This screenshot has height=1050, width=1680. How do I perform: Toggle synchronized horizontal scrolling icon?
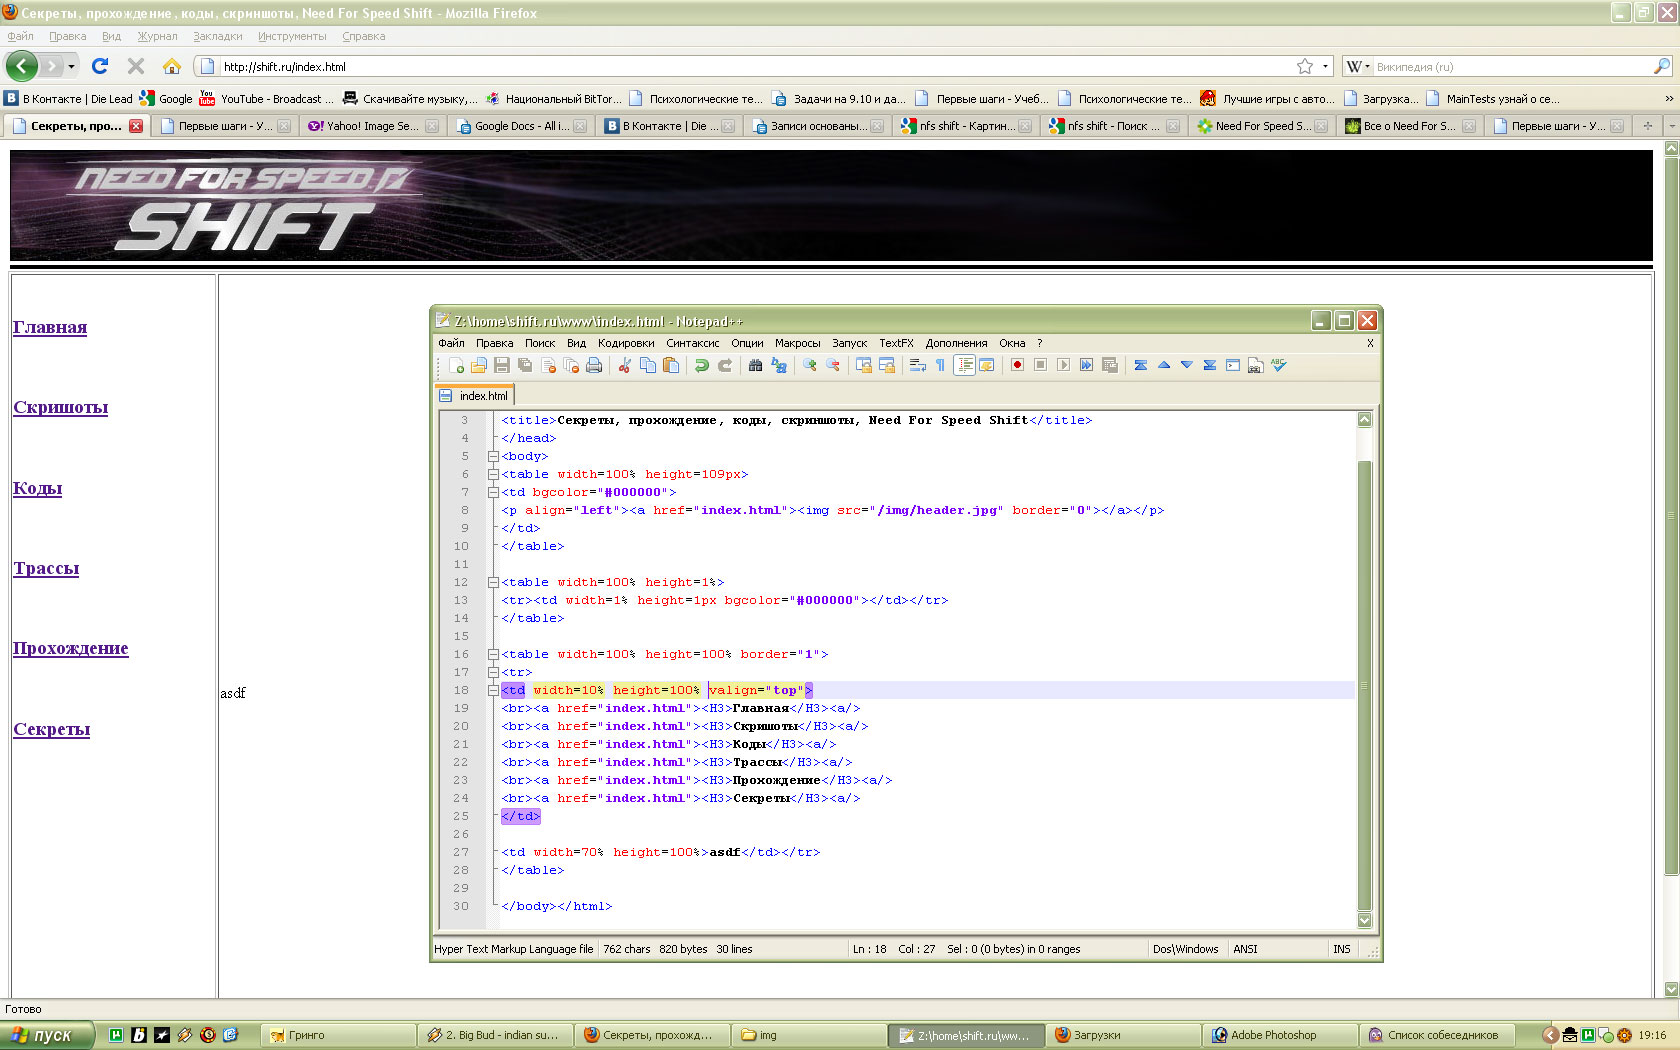[886, 365]
